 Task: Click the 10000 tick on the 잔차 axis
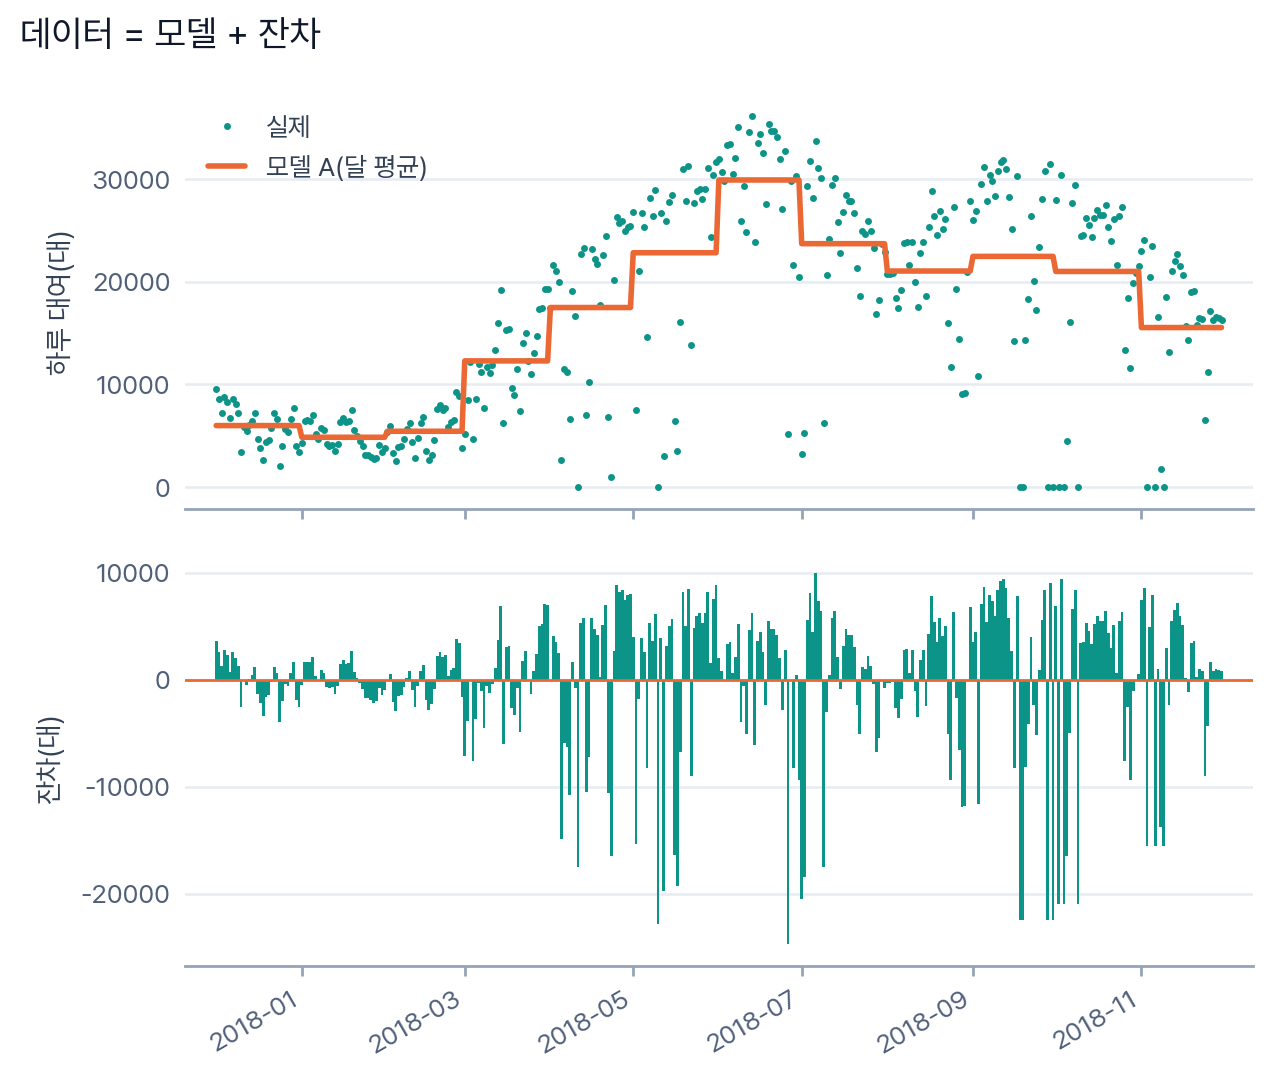[x=133, y=574]
